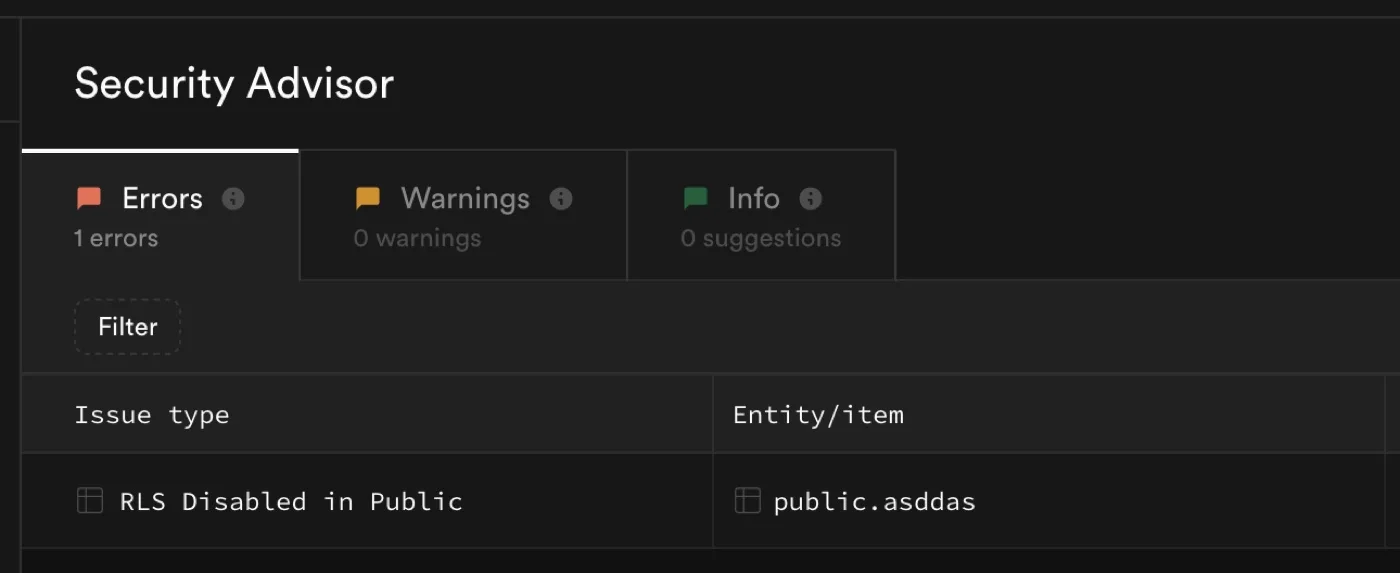The image size is (1400, 573).
Task: Click the 0 warnings count text
Action: pos(417,239)
